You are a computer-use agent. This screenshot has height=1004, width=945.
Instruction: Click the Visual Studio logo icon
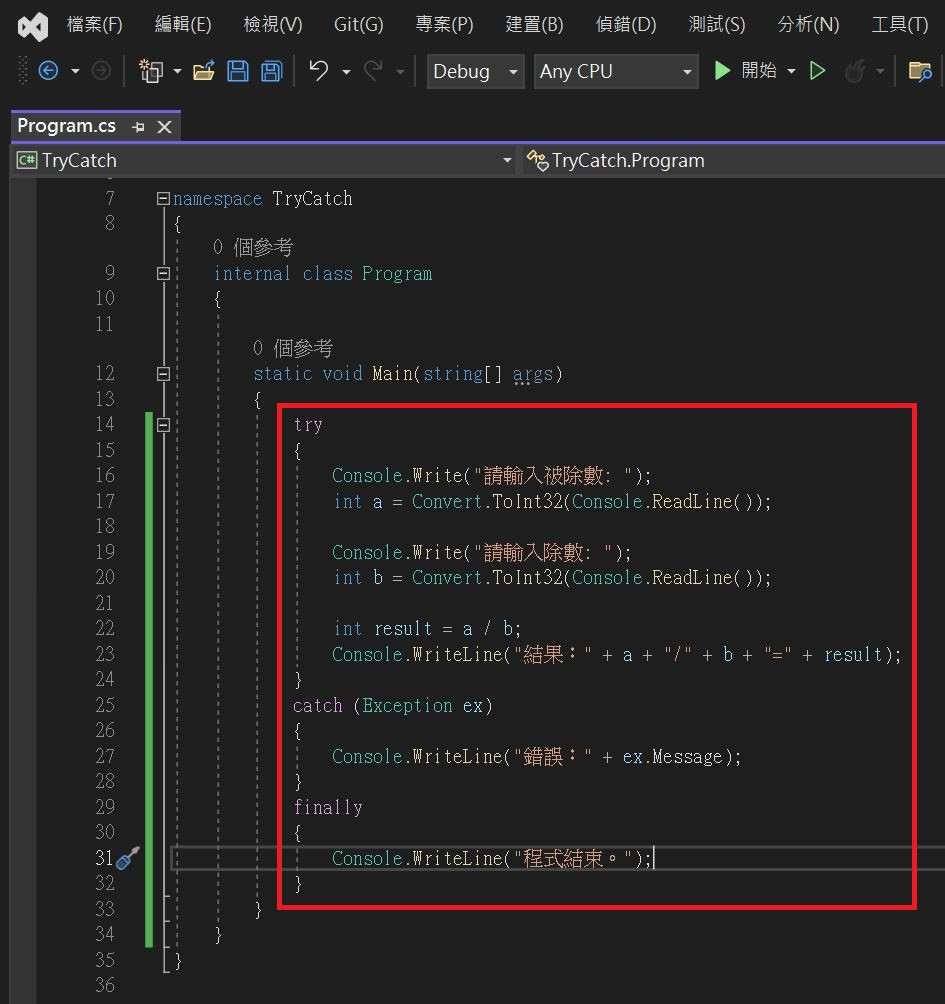click(x=33, y=26)
